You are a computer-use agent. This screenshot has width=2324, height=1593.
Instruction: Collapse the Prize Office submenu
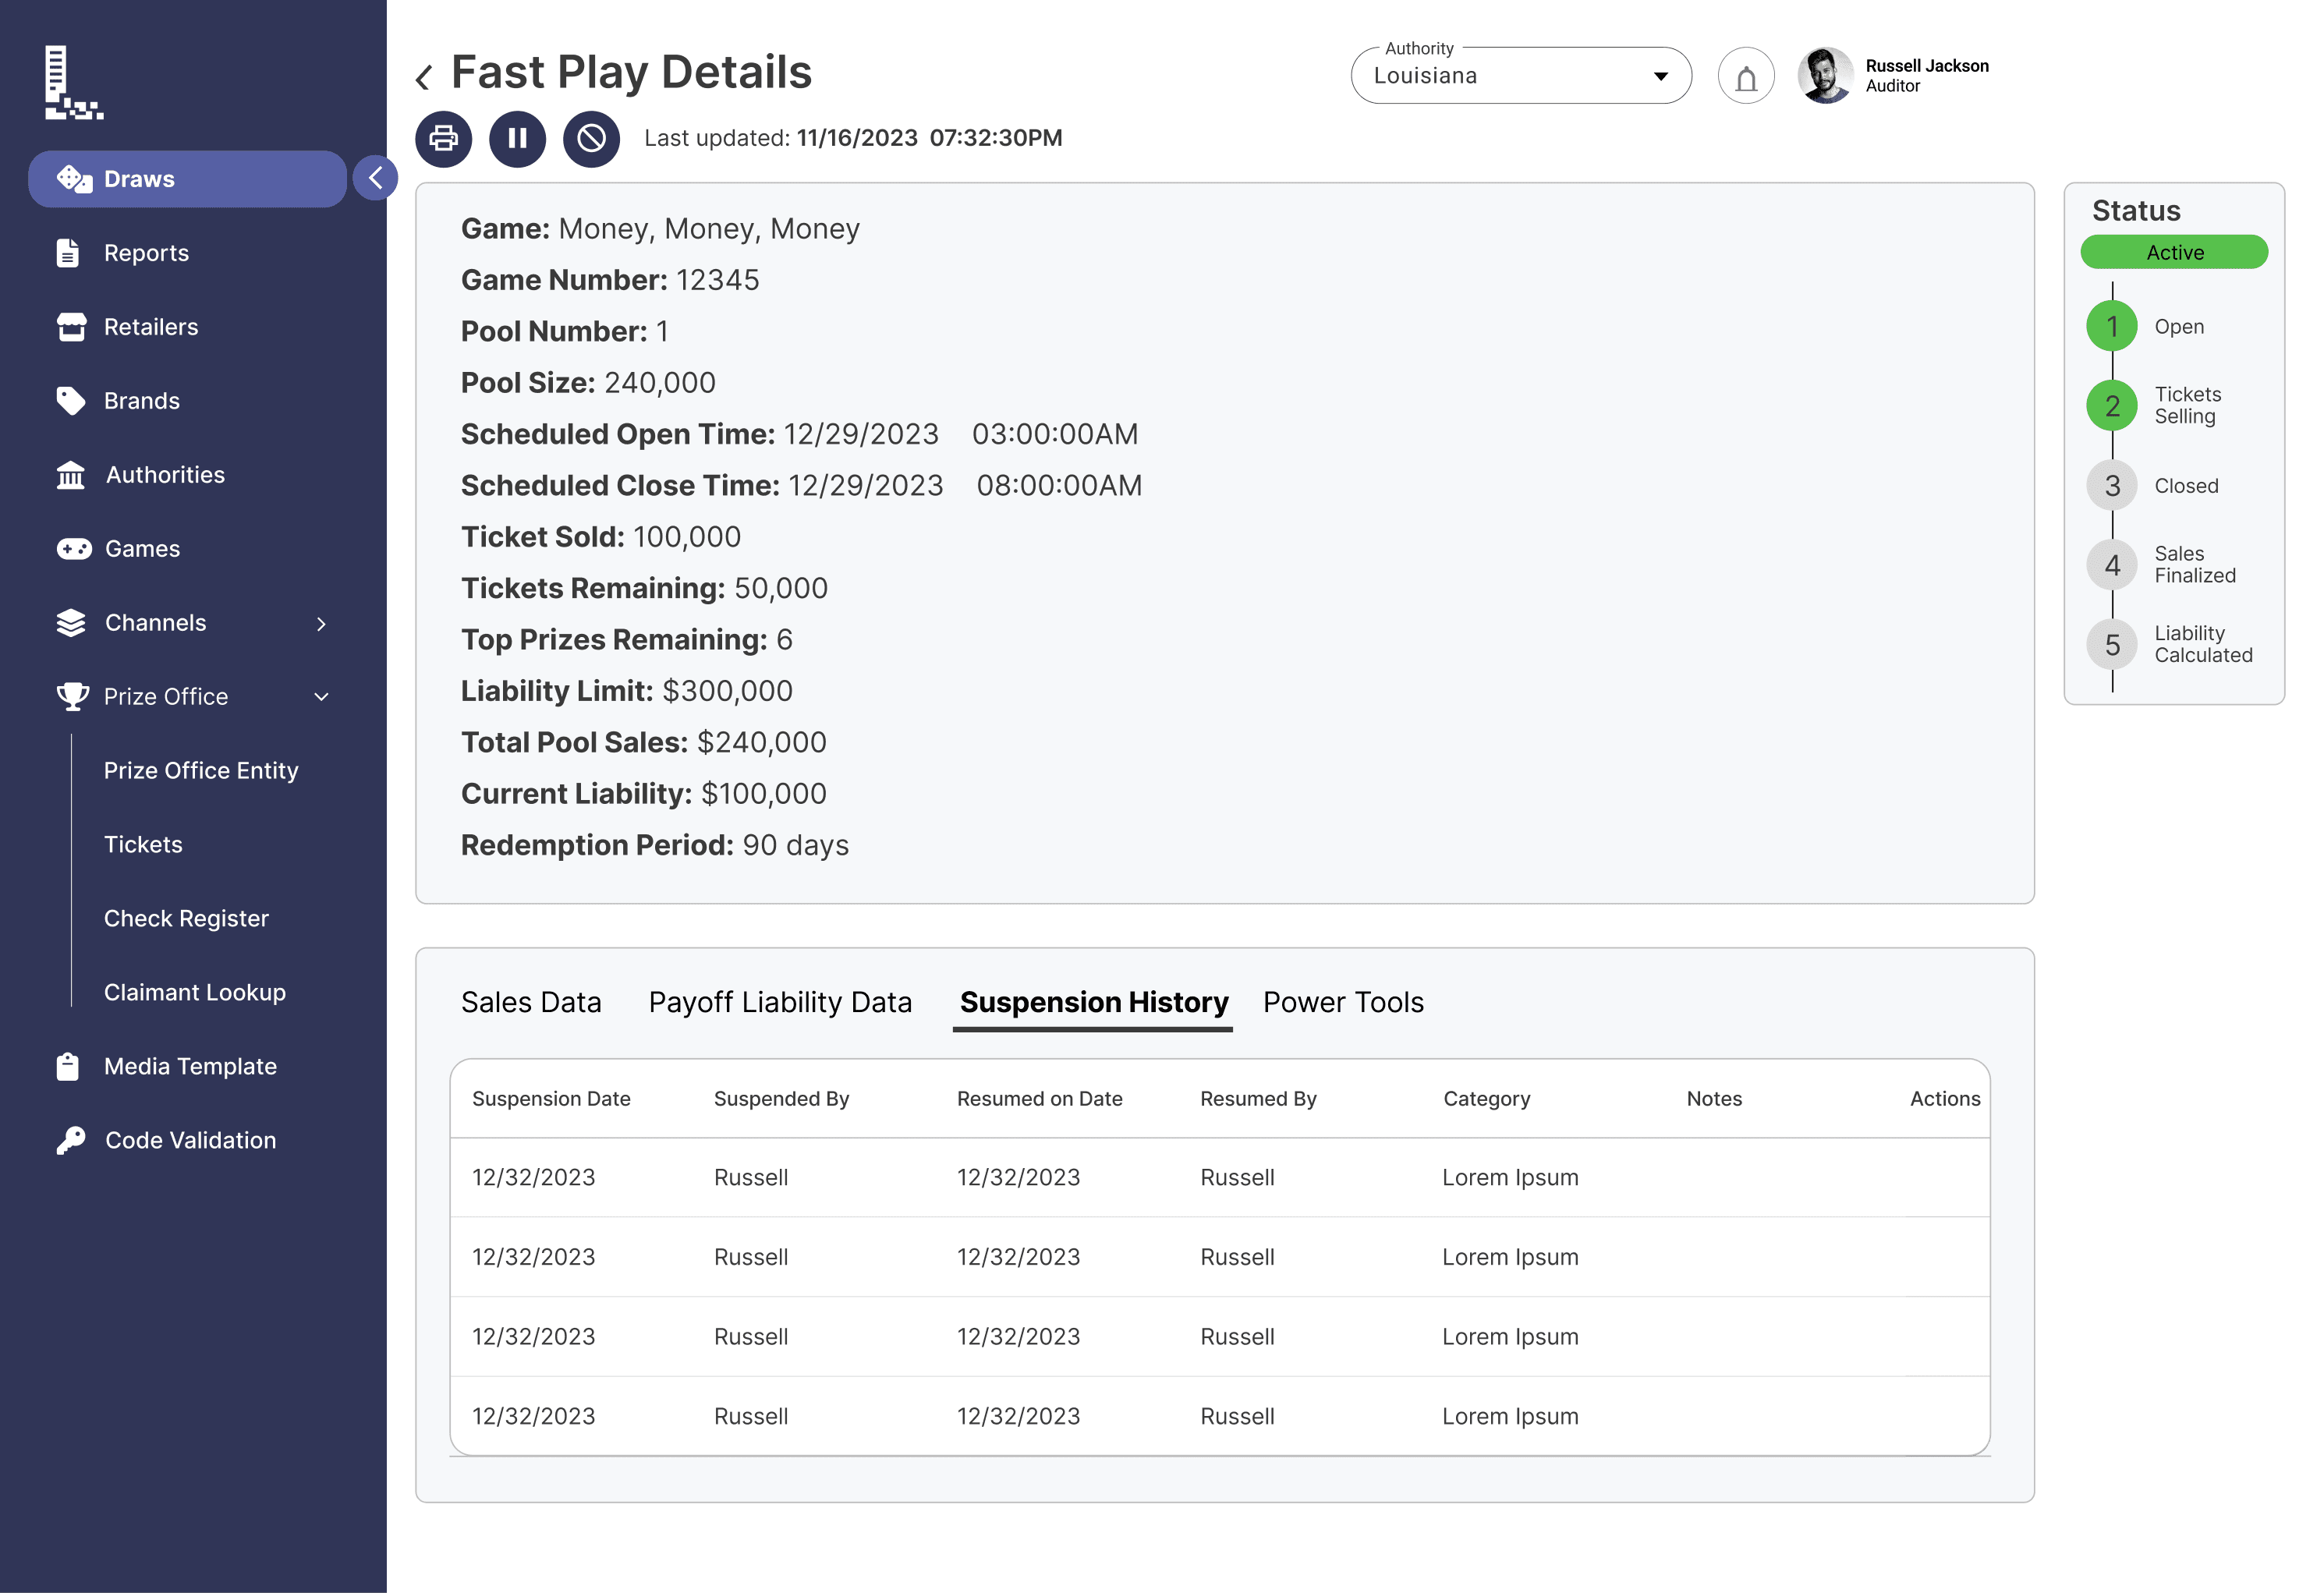pos(321,697)
